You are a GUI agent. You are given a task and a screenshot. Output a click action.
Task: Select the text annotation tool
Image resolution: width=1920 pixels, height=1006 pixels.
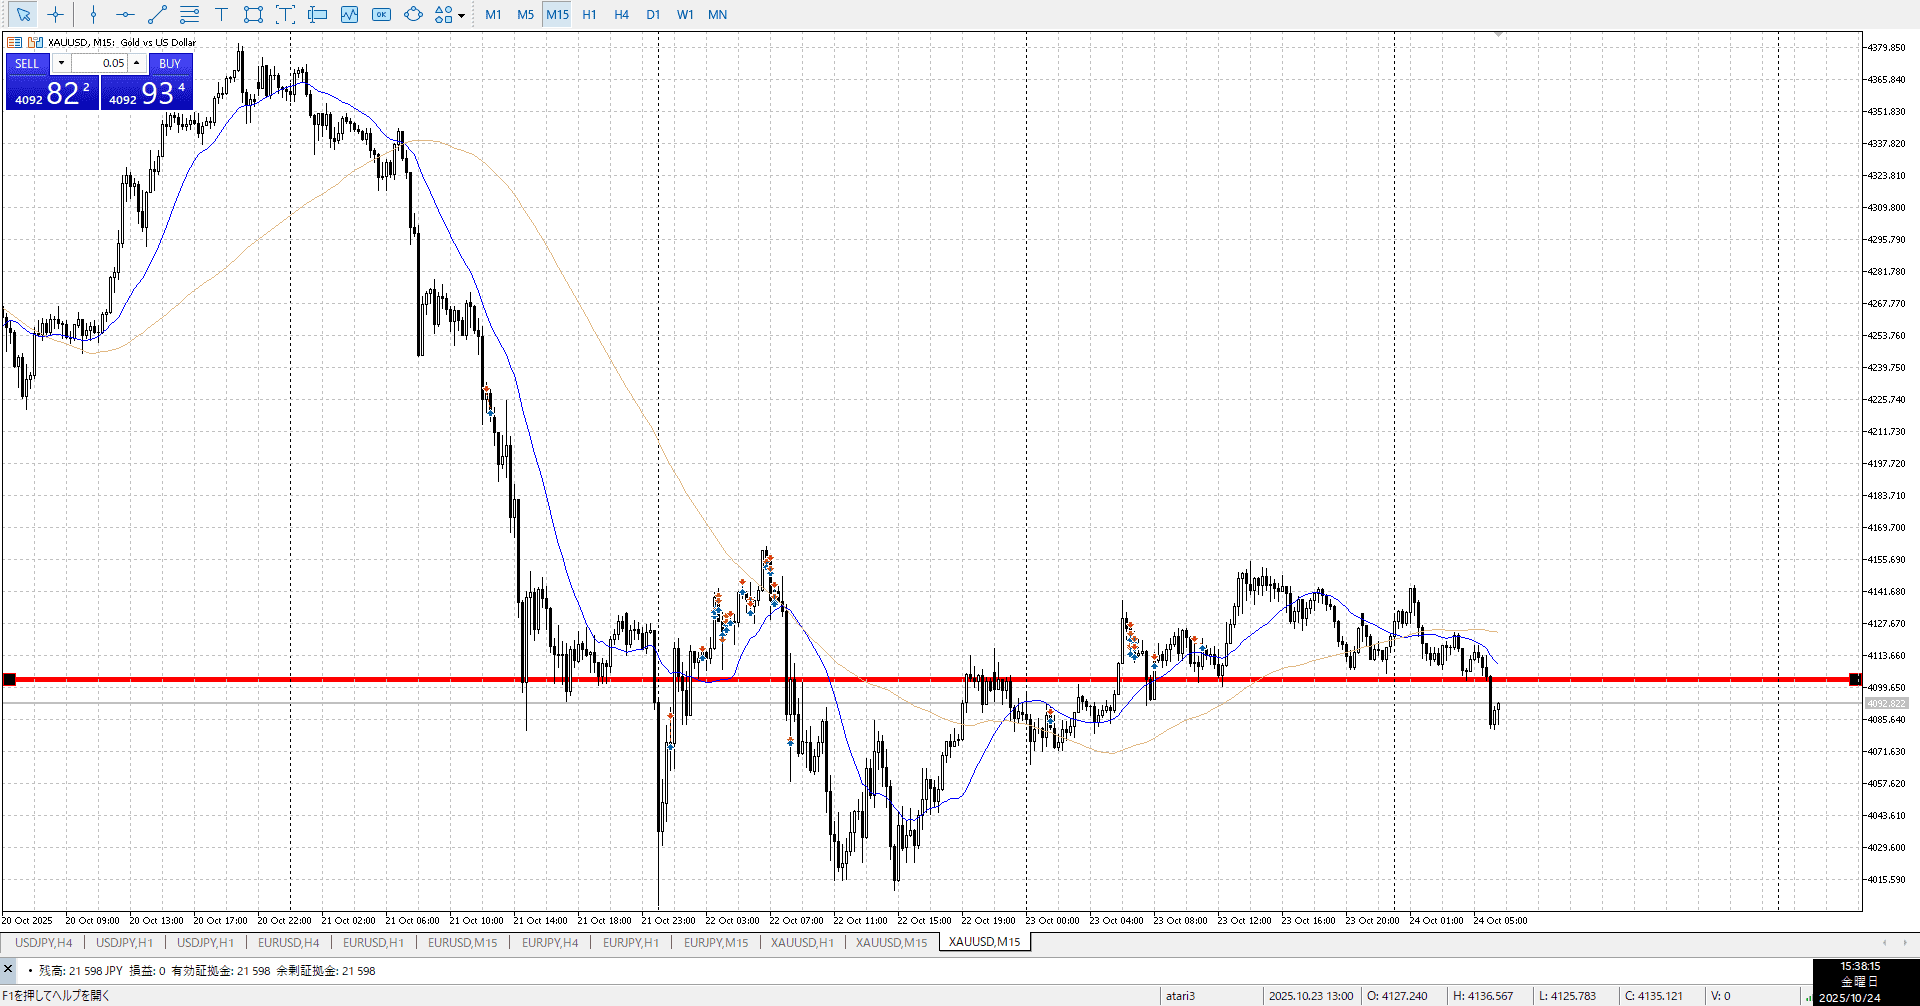[221, 14]
